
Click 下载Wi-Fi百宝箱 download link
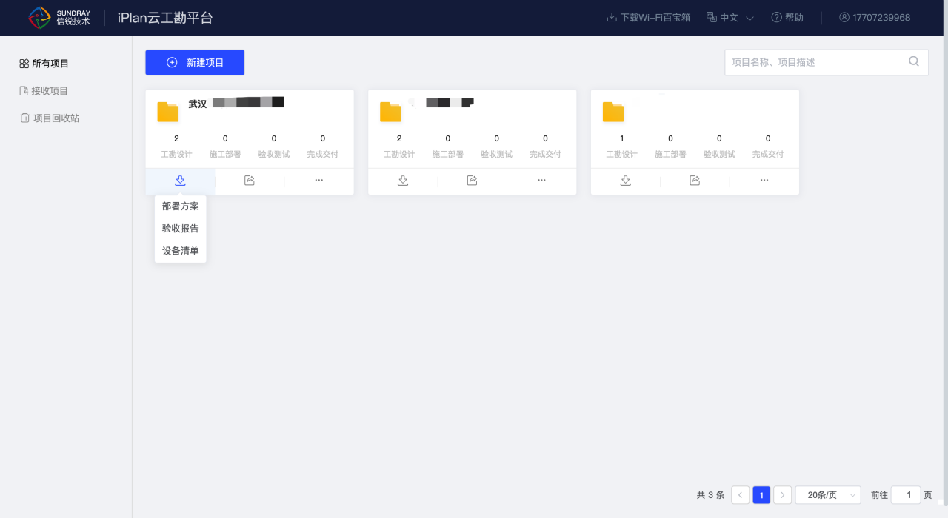point(648,18)
